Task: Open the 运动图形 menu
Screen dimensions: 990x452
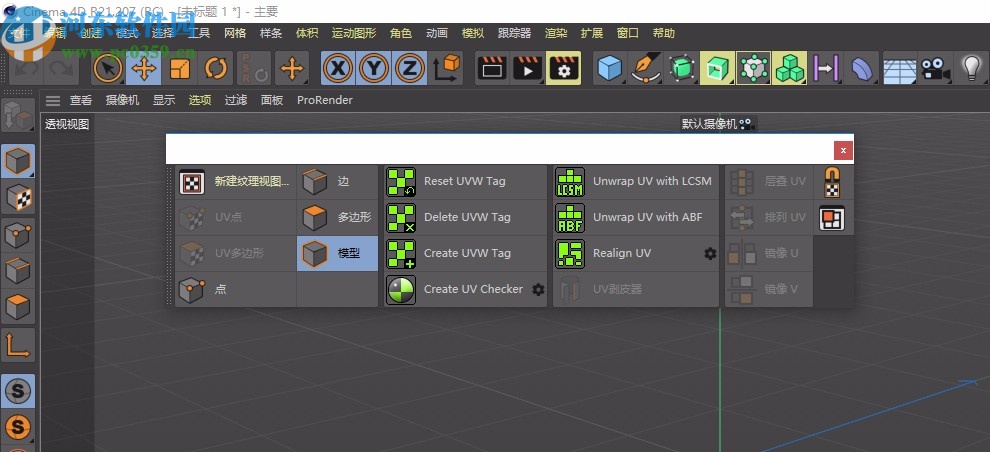Action: pos(354,33)
